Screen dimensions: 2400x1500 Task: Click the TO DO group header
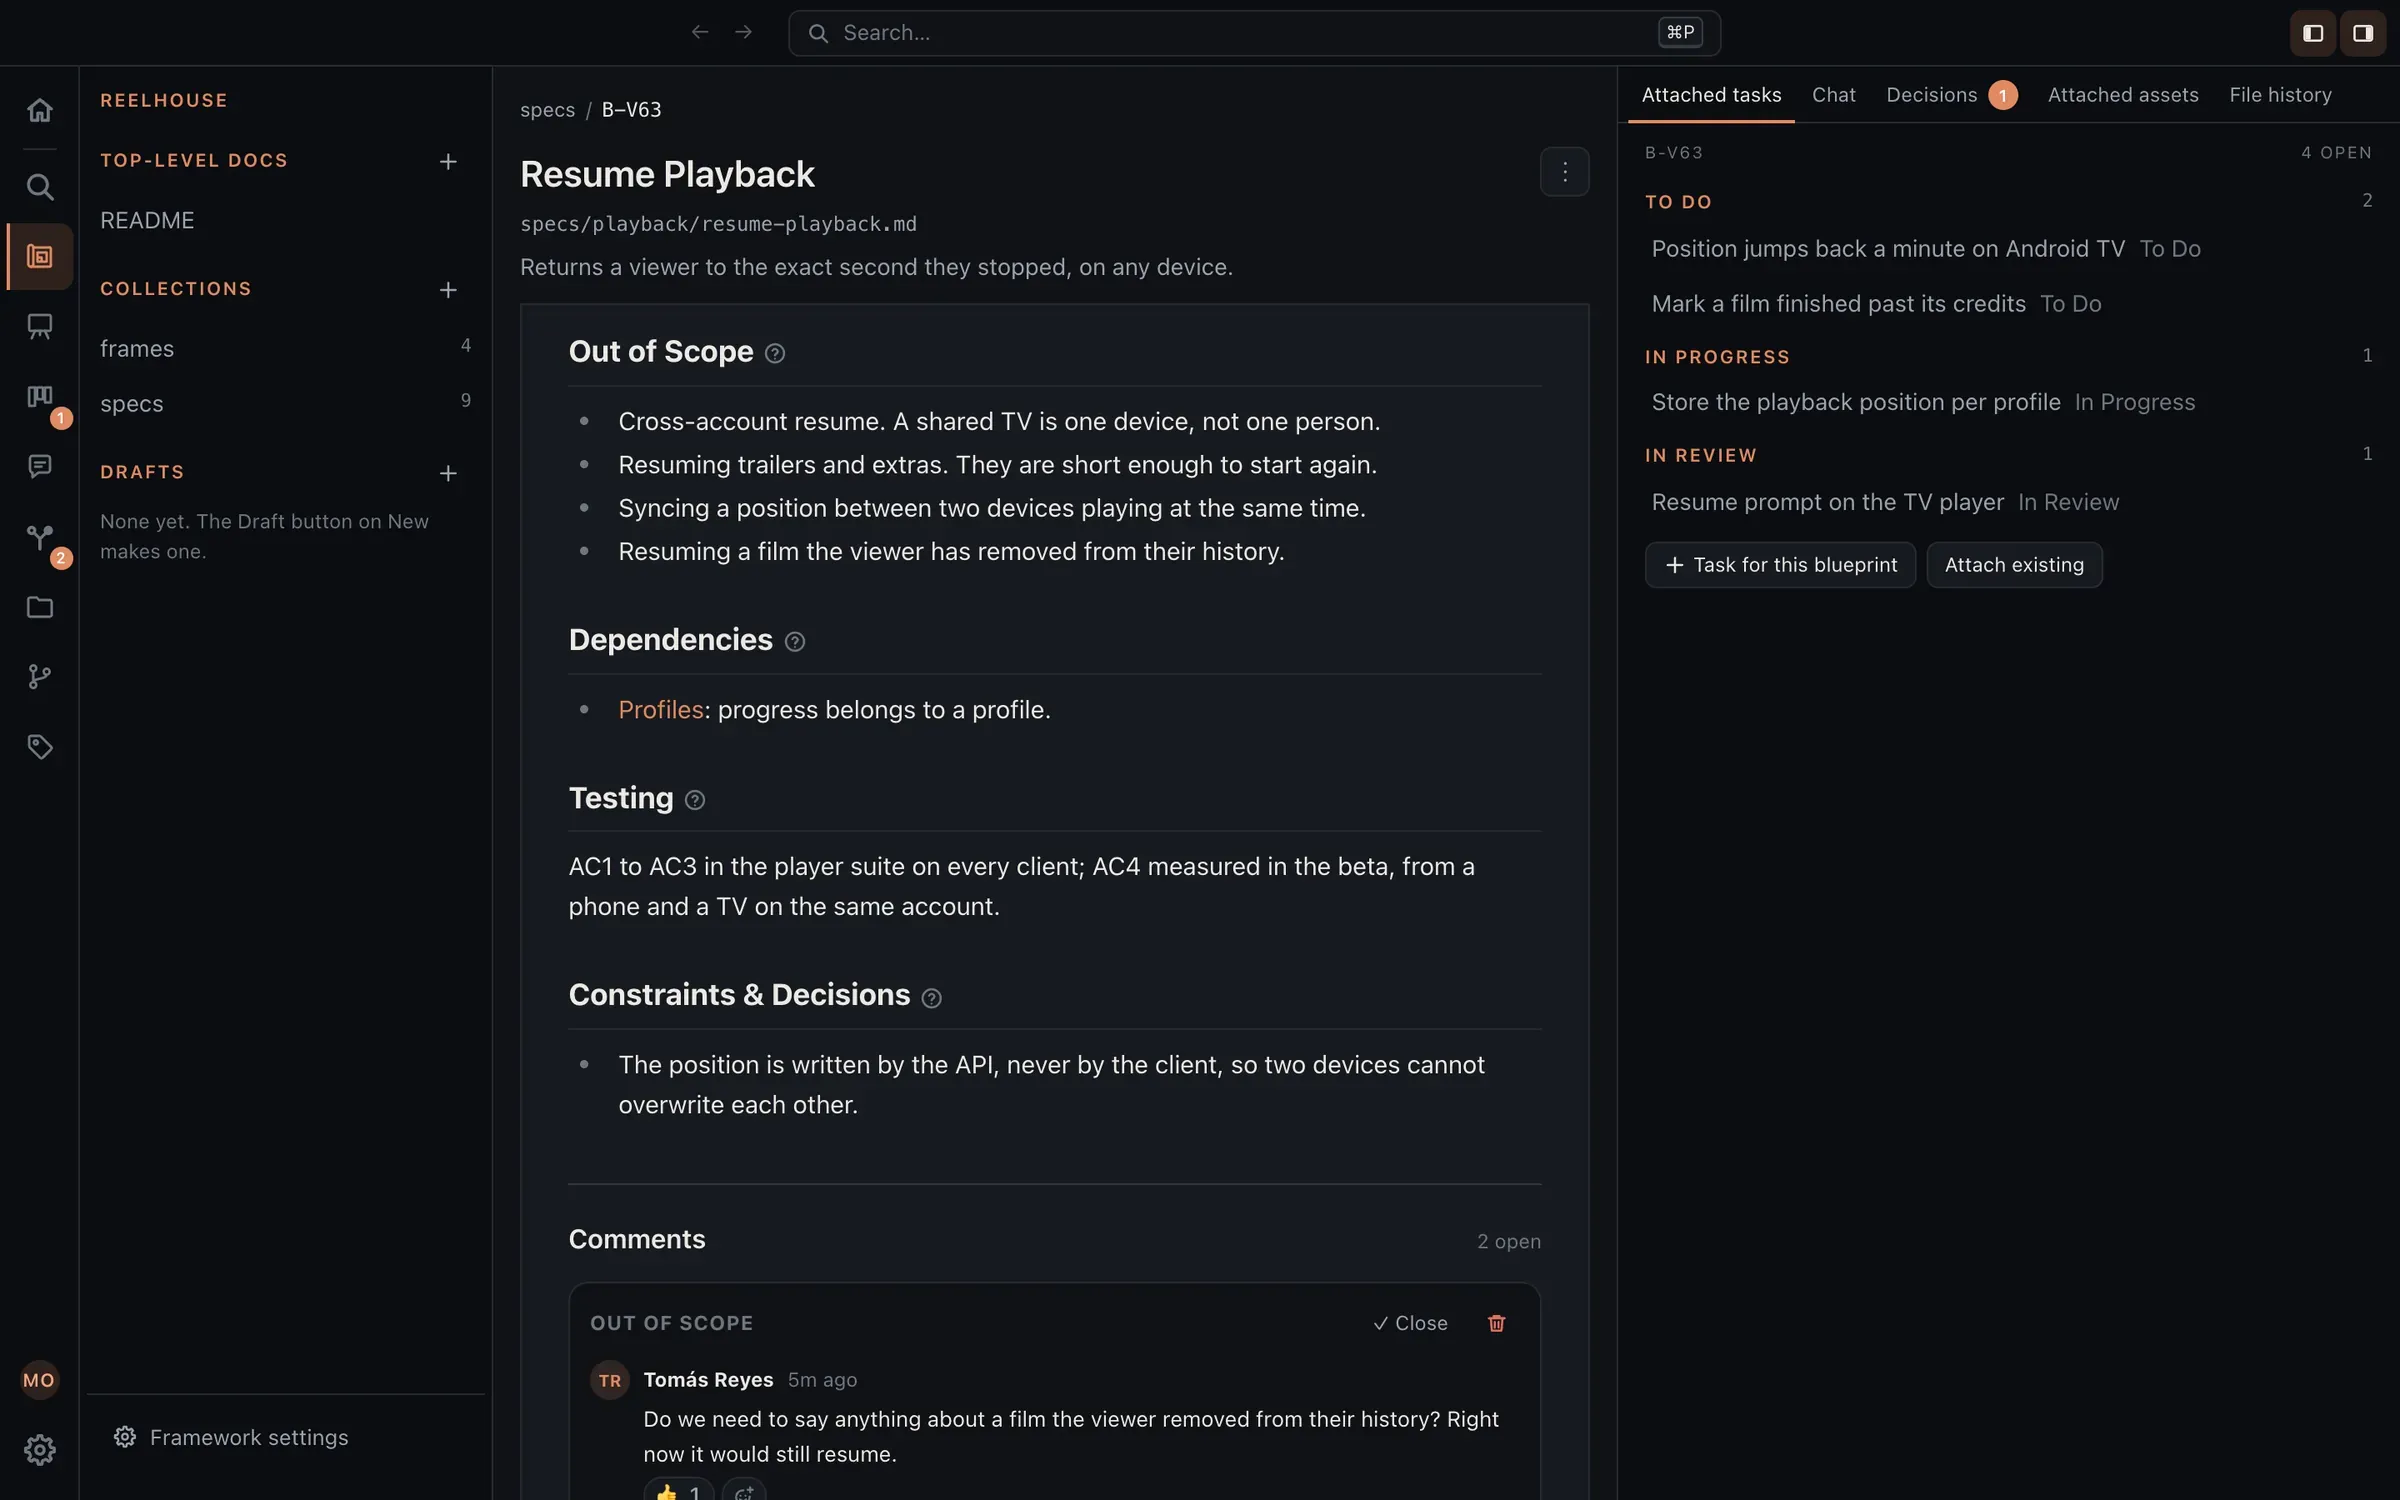1678,202
